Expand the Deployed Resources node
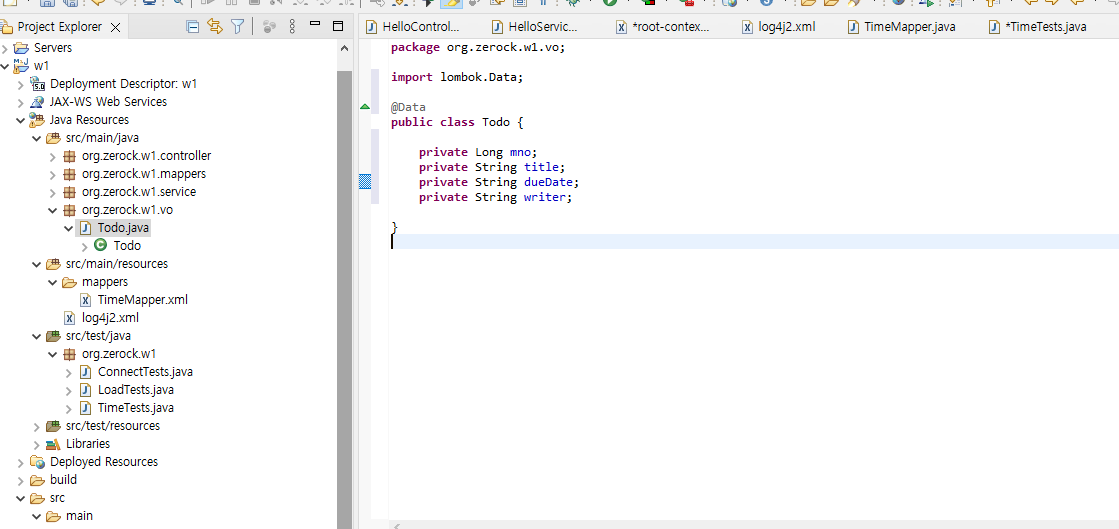The image size is (1119, 529). tap(21, 462)
